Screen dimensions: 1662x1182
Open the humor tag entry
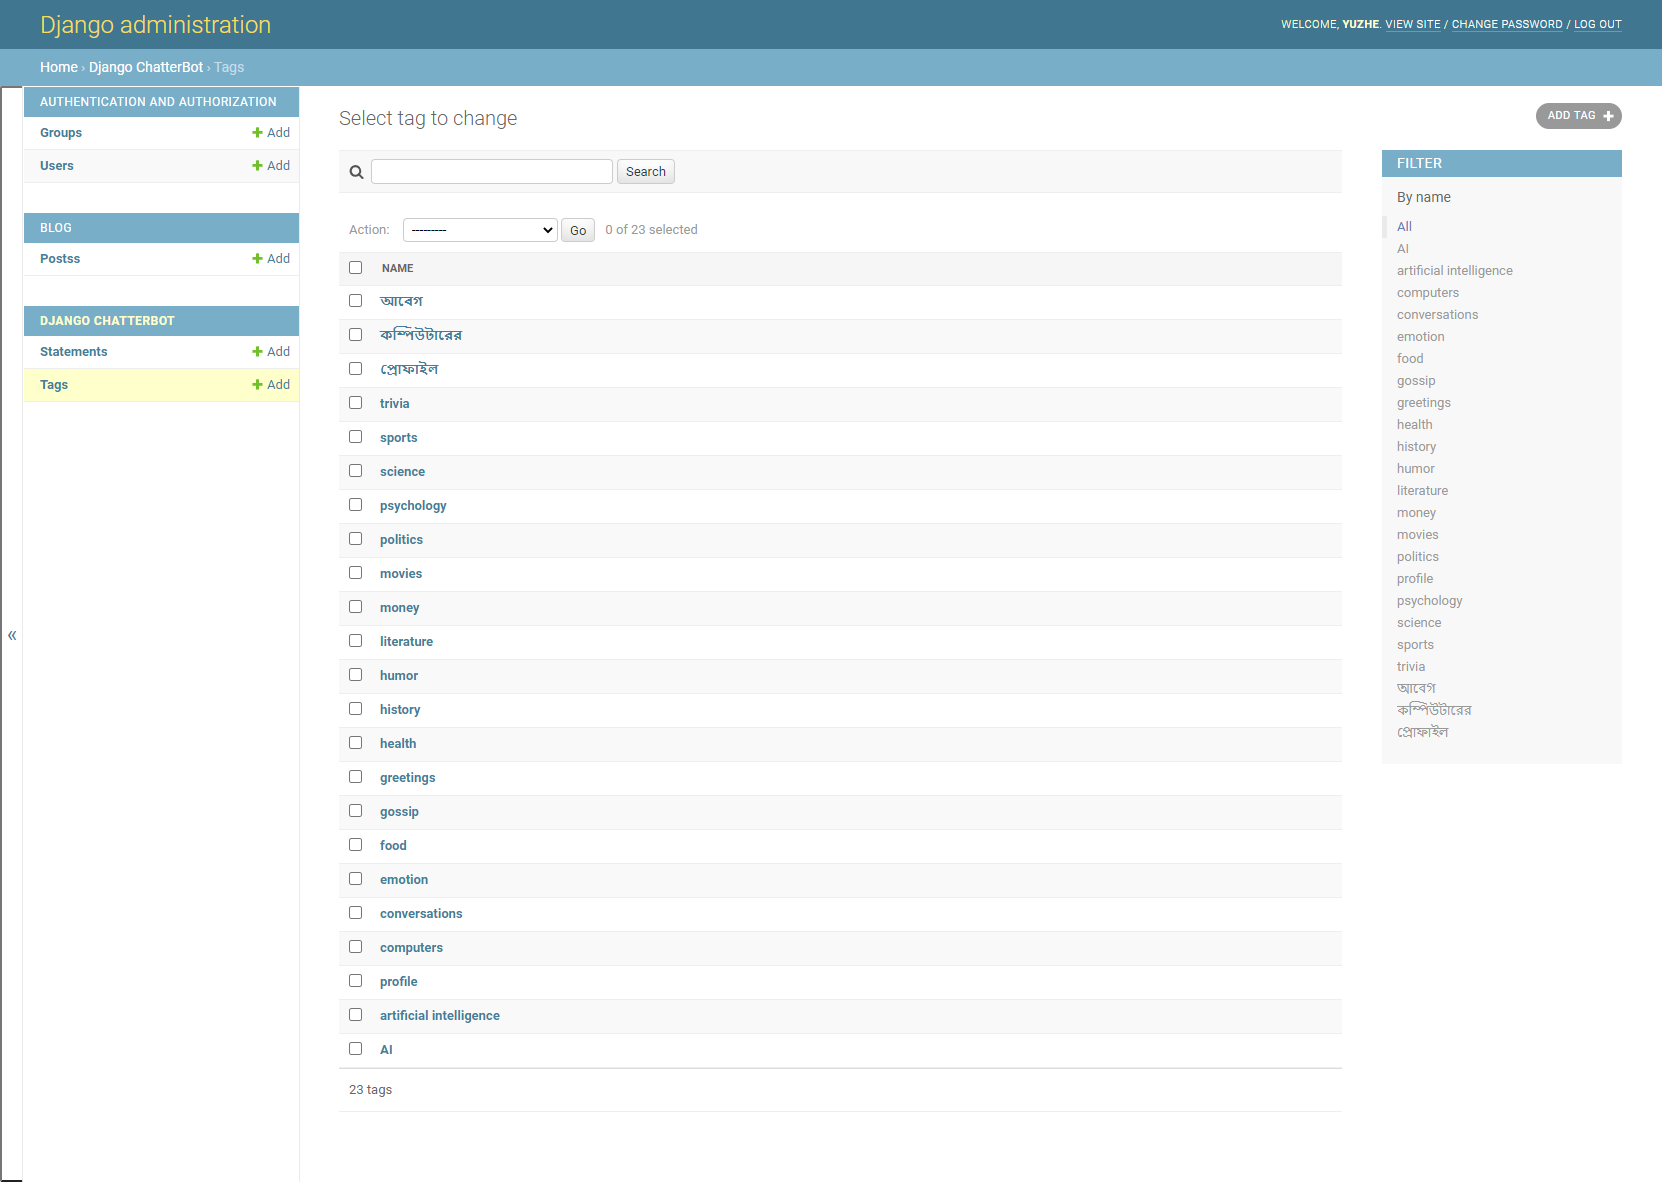coord(399,676)
